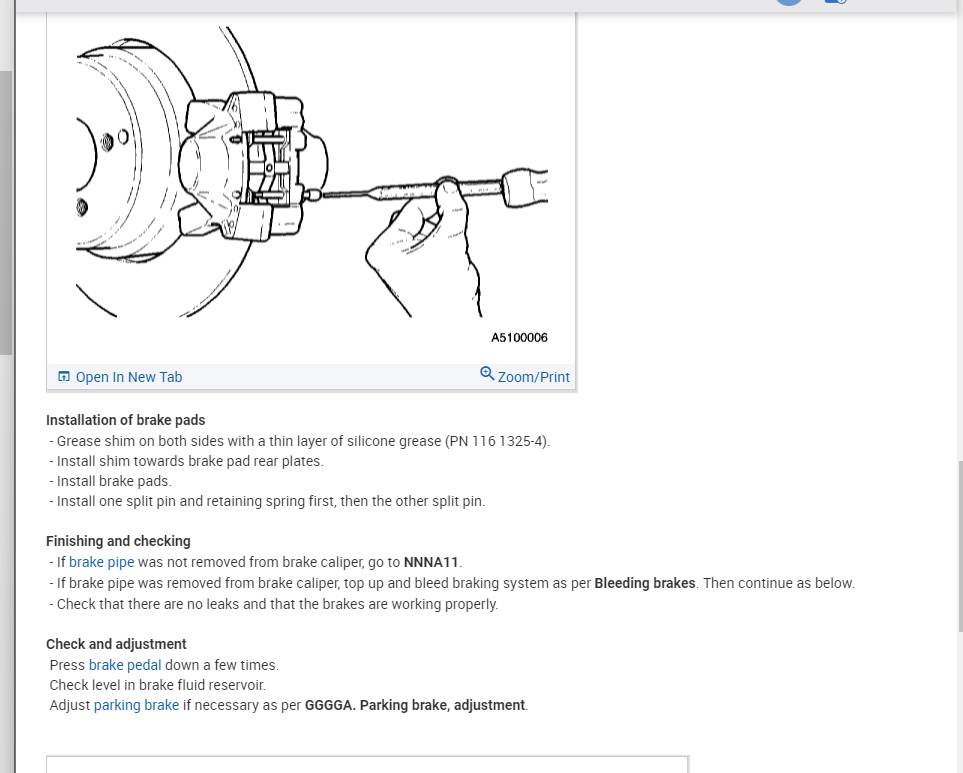Click the Zoom/Print magnifier link
This screenshot has height=773, width=963.
(x=524, y=376)
